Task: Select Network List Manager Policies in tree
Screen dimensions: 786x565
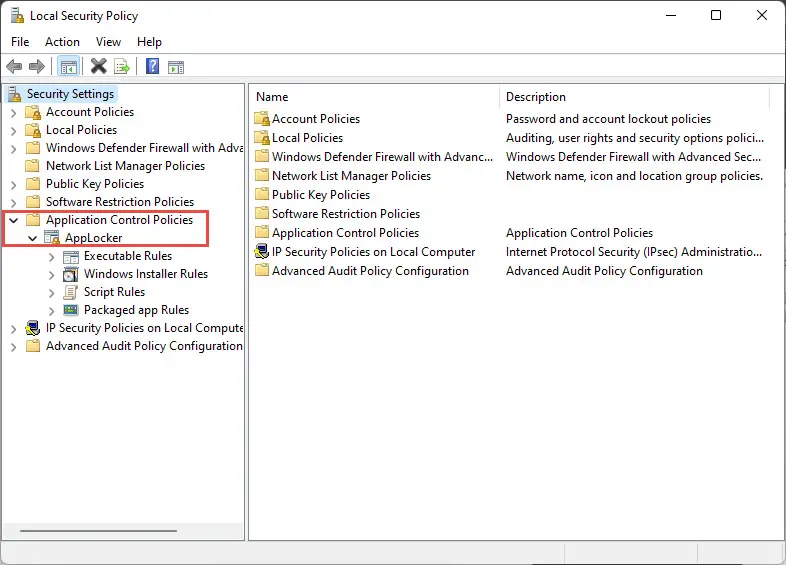Action: (x=125, y=166)
